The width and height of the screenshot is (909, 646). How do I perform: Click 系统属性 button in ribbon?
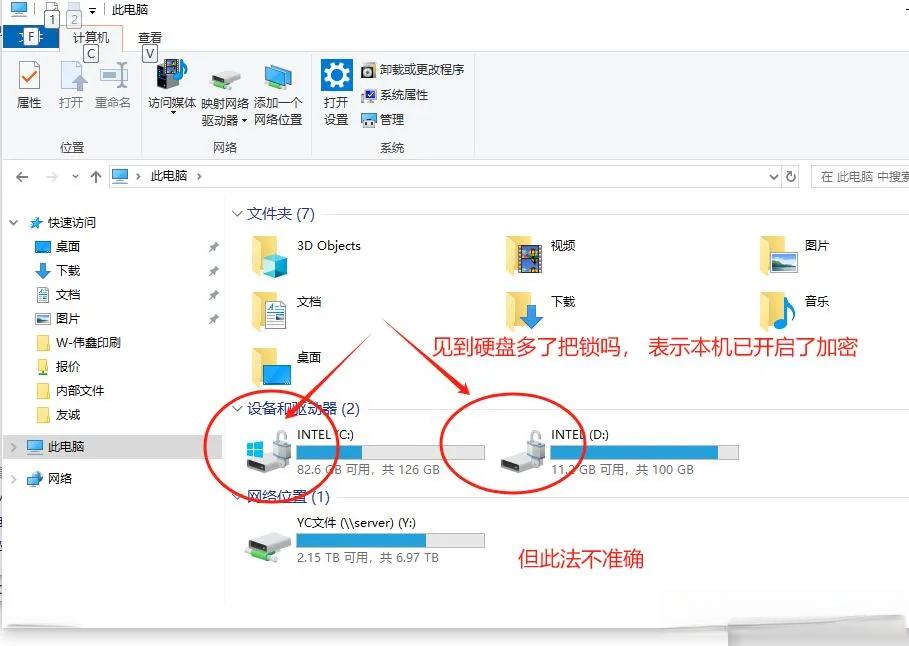click(x=394, y=95)
